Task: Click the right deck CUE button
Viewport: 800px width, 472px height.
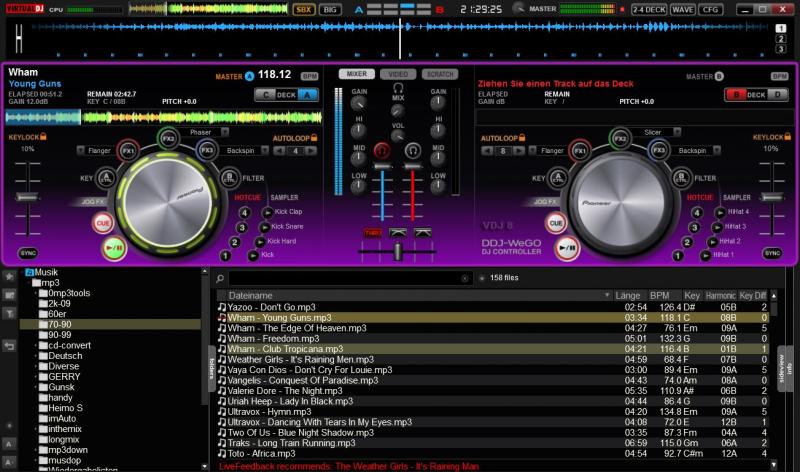Action: coord(556,223)
